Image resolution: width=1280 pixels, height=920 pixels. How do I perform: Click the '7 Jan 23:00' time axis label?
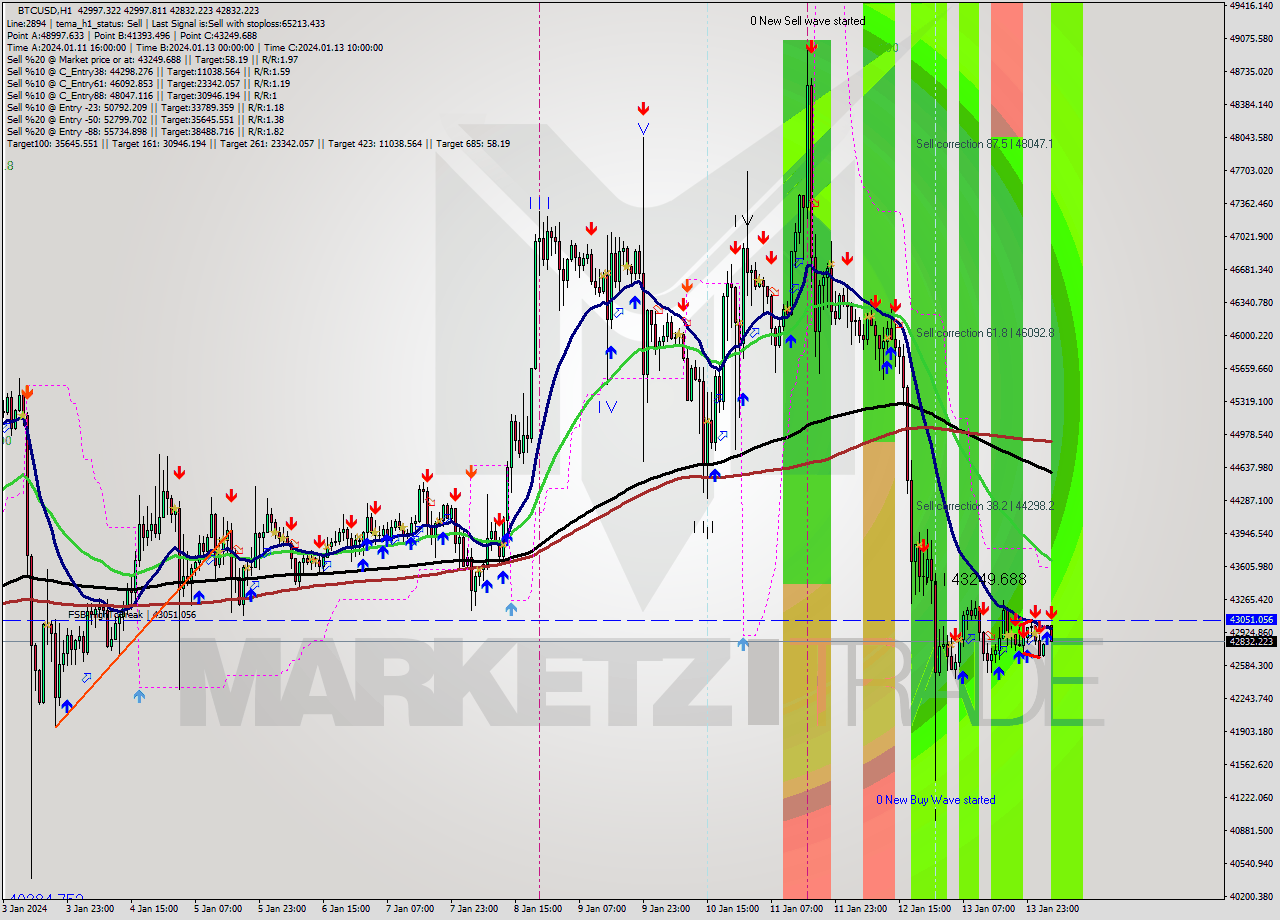pyautogui.click(x=473, y=909)
